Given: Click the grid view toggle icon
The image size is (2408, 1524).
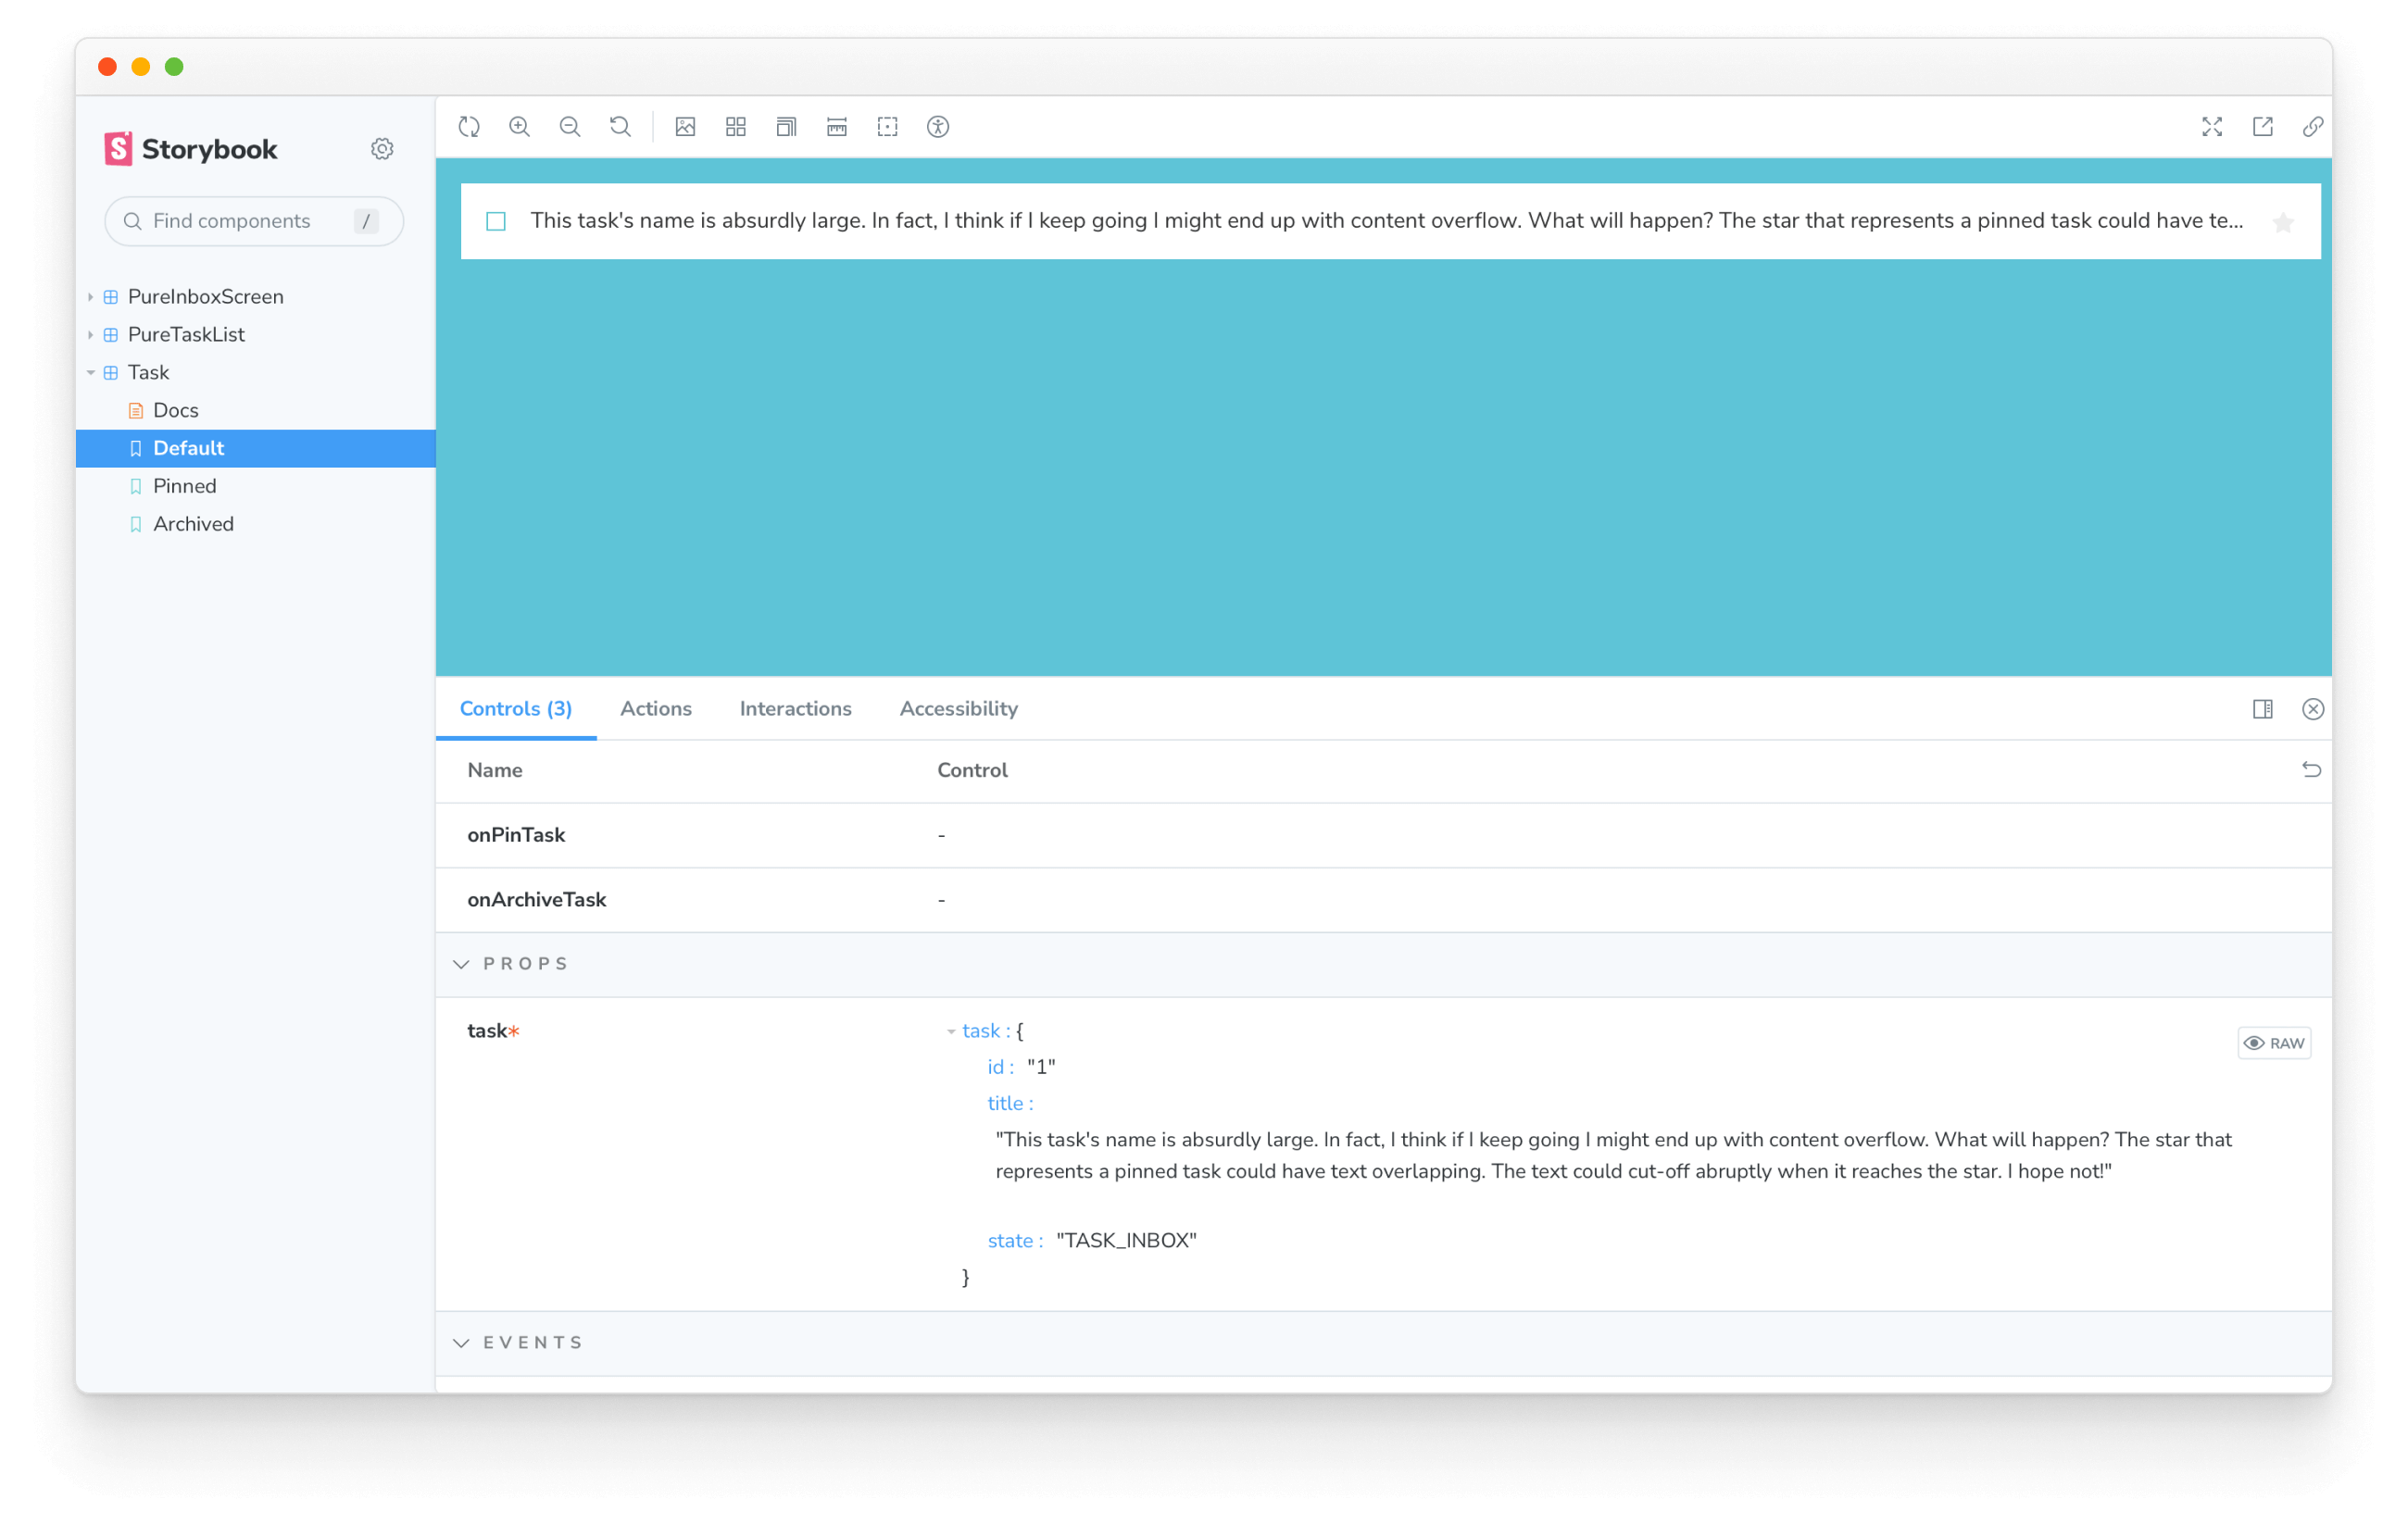Looking at the screenshot, I should (735, 126).
